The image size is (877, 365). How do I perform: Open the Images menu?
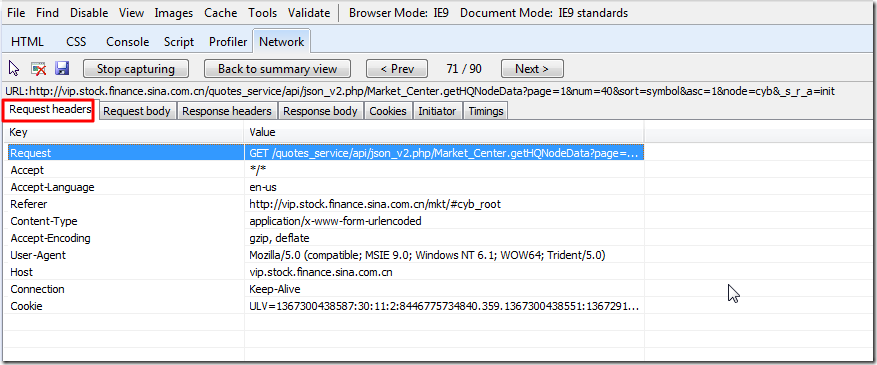tap(174, 13)
